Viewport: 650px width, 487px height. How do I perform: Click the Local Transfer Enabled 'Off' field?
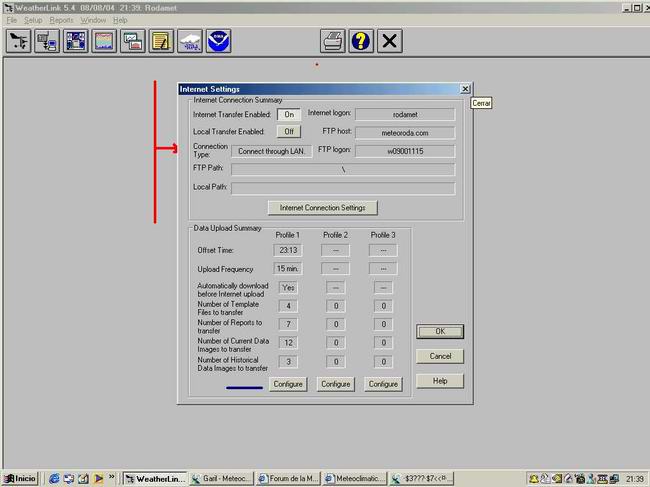(x=289, y=131)
